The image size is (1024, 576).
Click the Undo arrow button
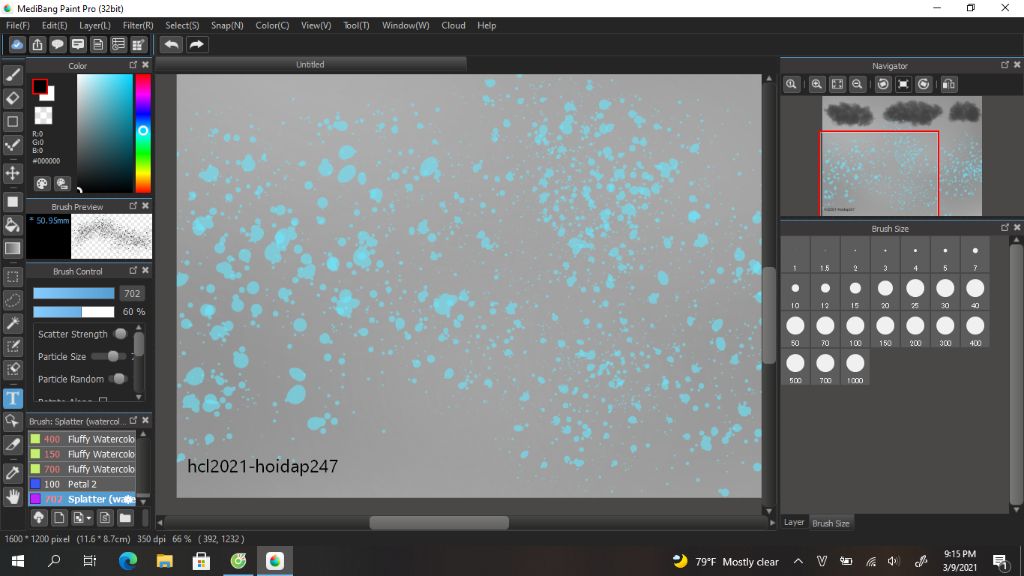172,44
